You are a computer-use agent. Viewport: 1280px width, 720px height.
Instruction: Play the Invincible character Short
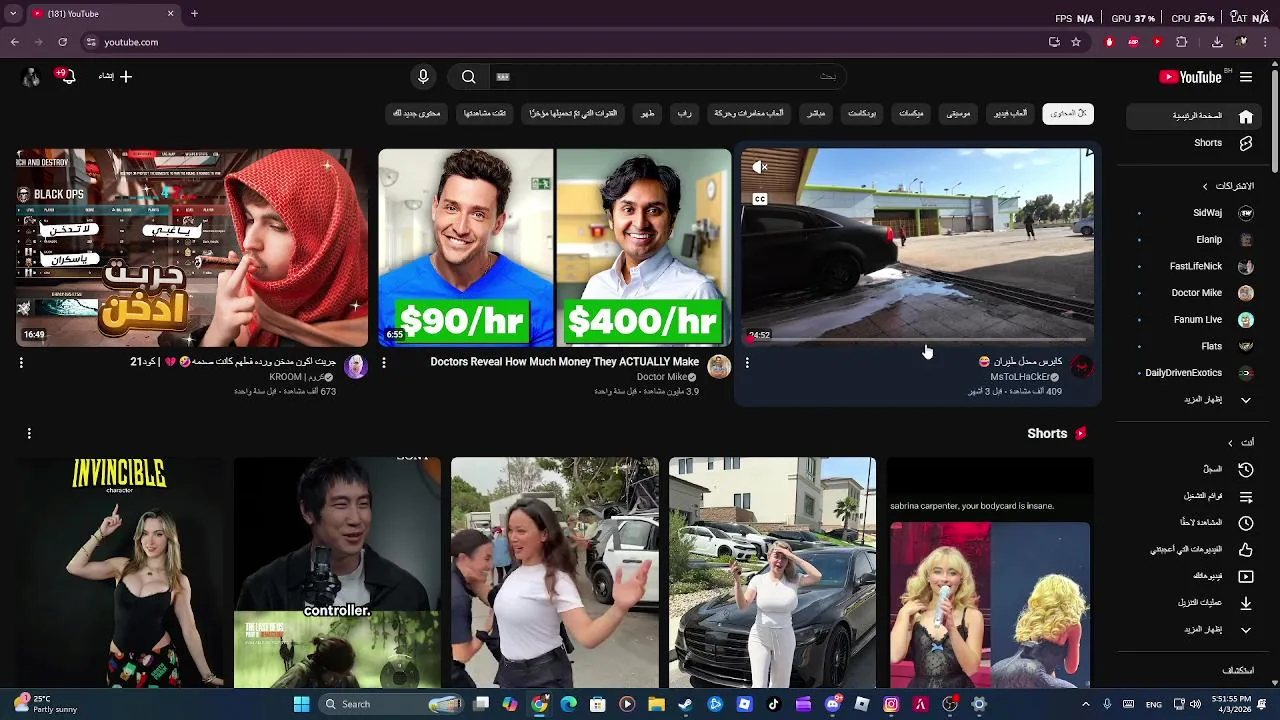point(119,573)
